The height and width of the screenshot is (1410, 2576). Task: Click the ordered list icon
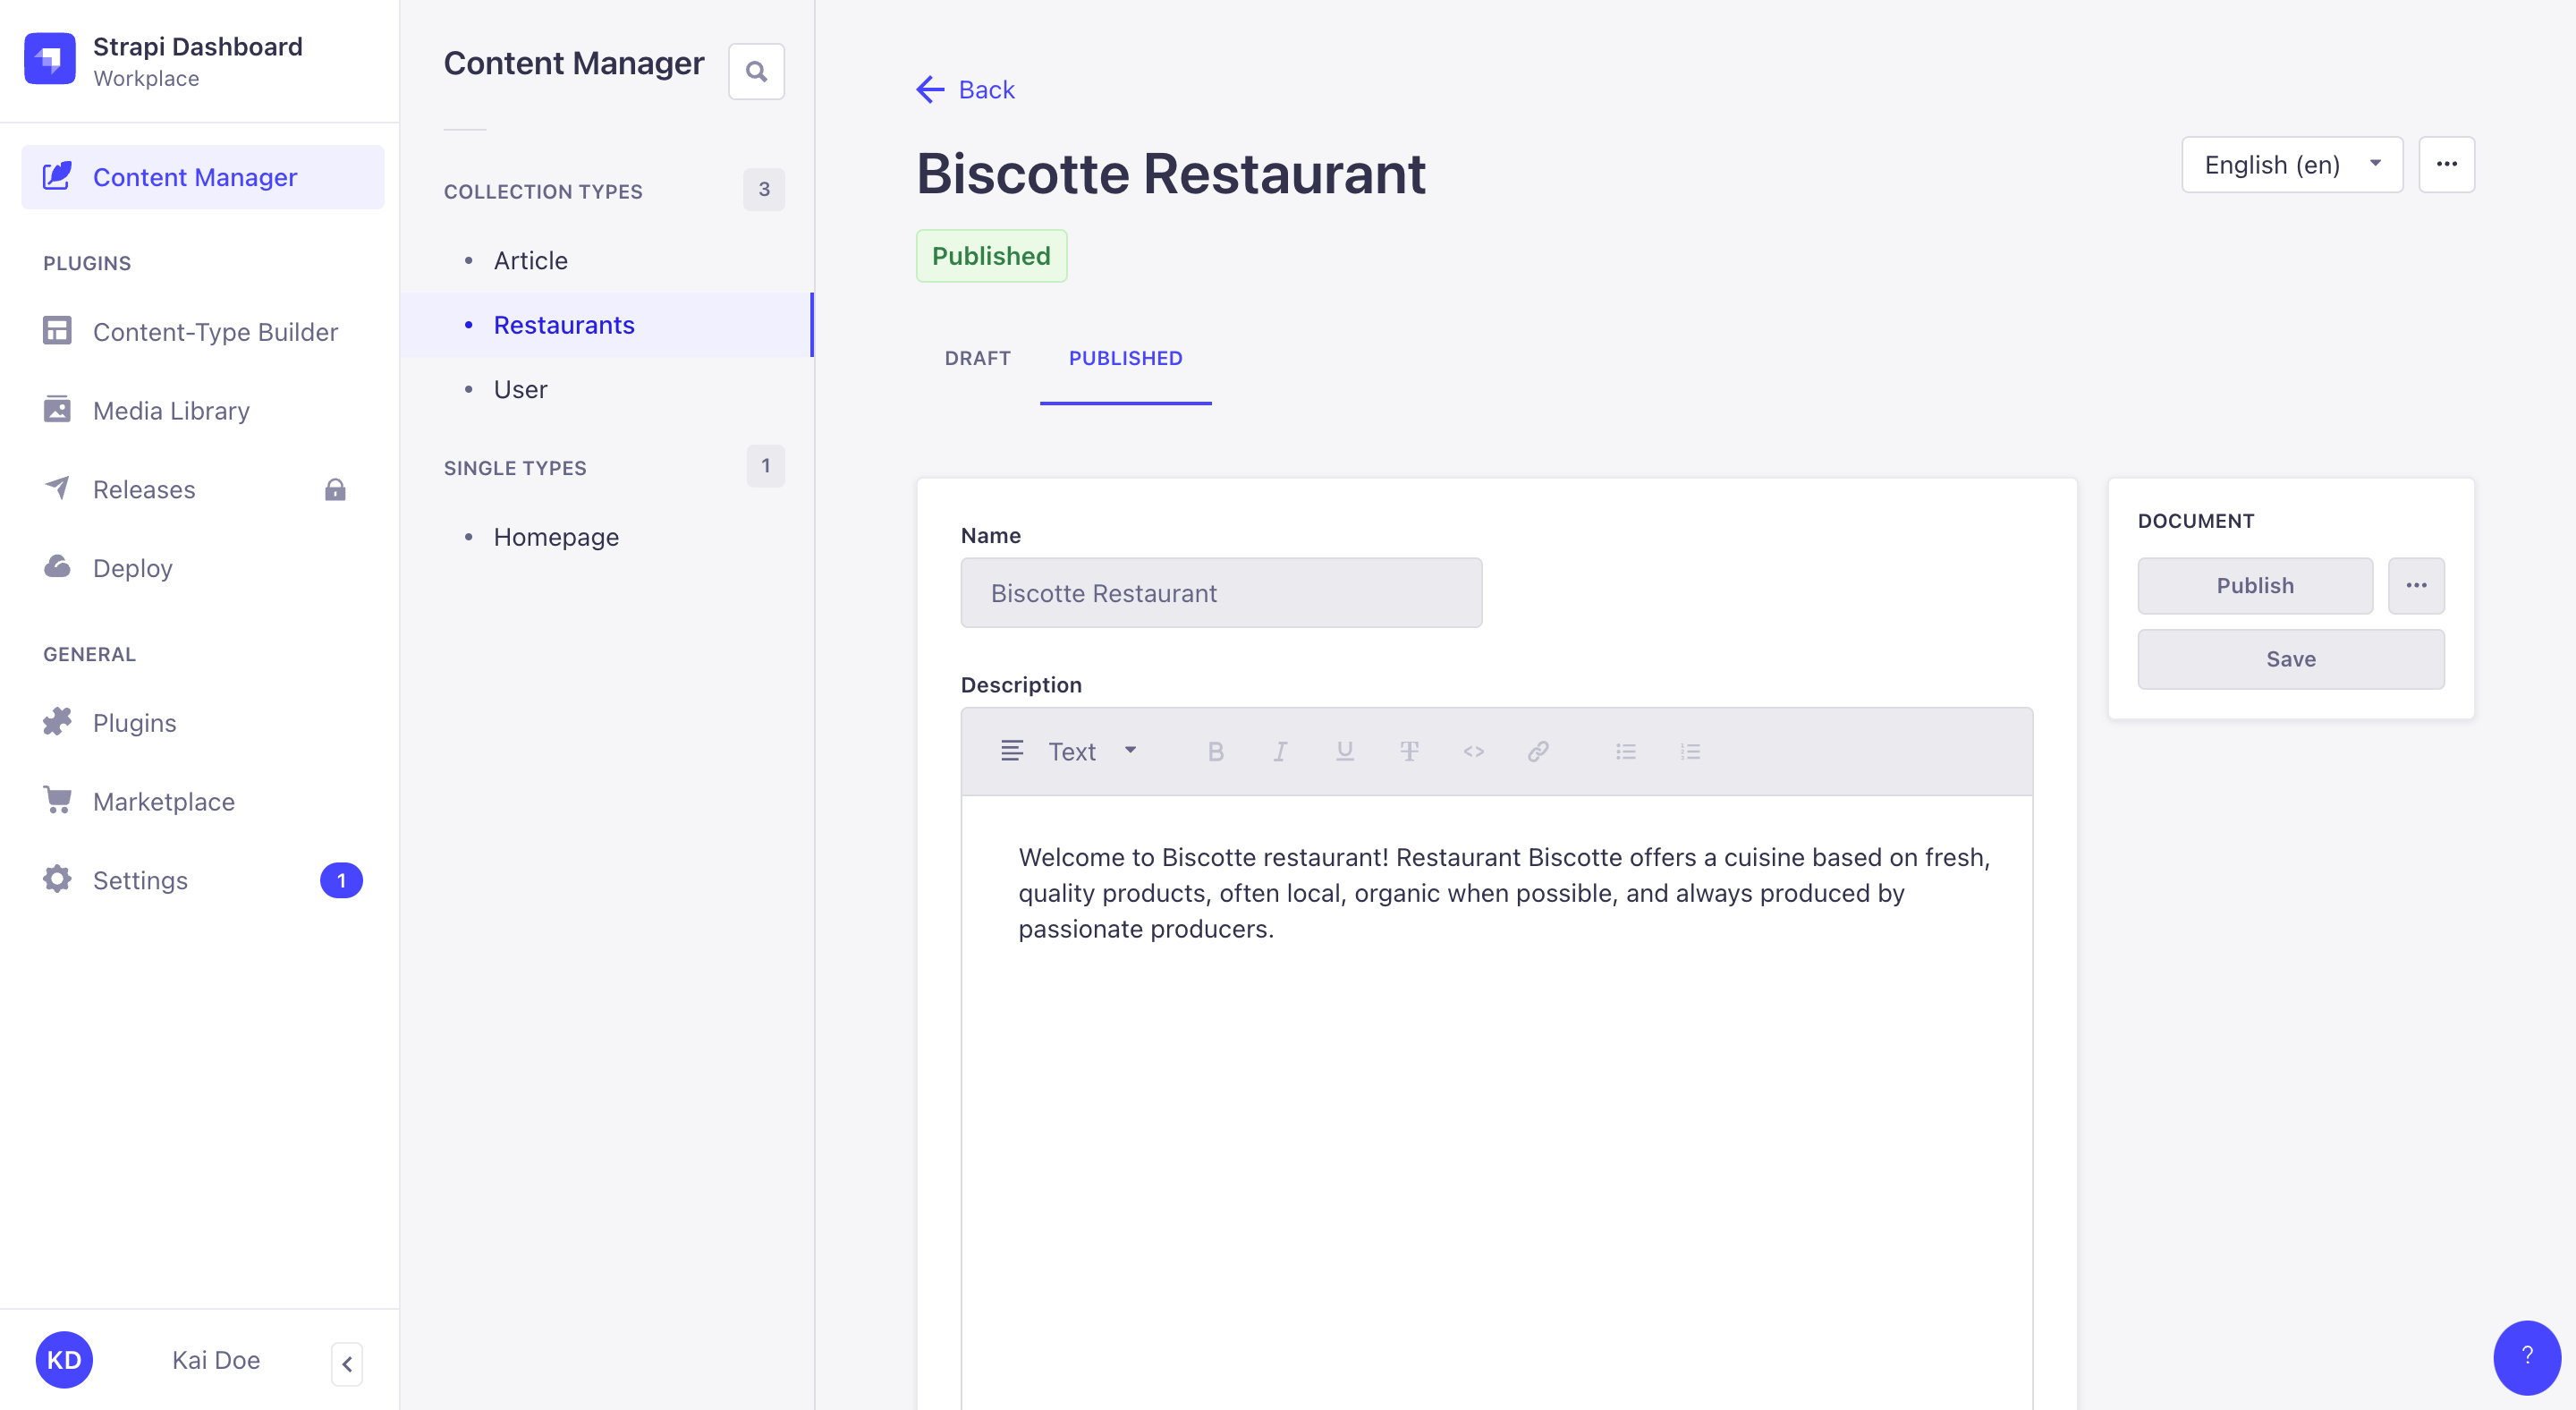click(1690, 750)
